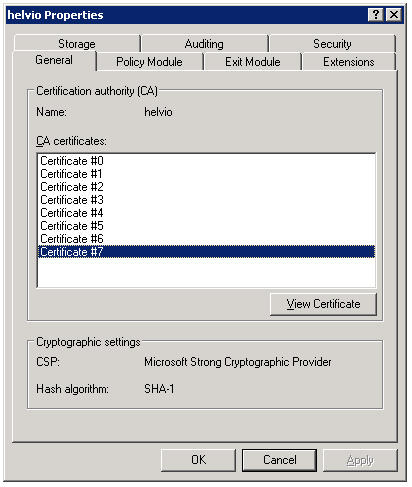Click the View Certificate button
Image resolution: width=412 pixels, height=487 pixels.
(x=323, y=304)
